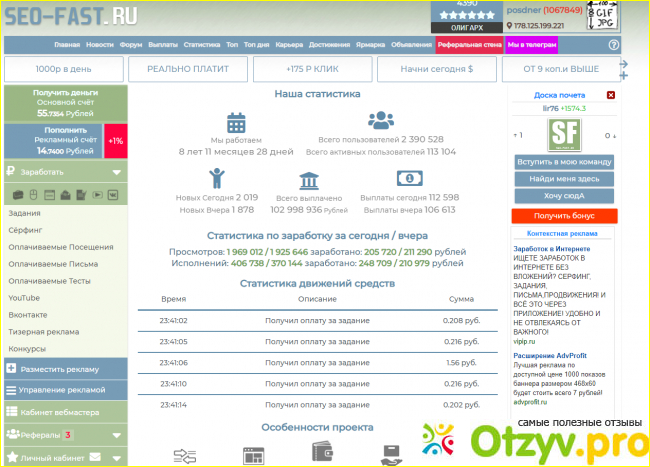Click the calendar icon under Наша статистика
This screenshot has height=467, width=650.
[x=236, y=123]
